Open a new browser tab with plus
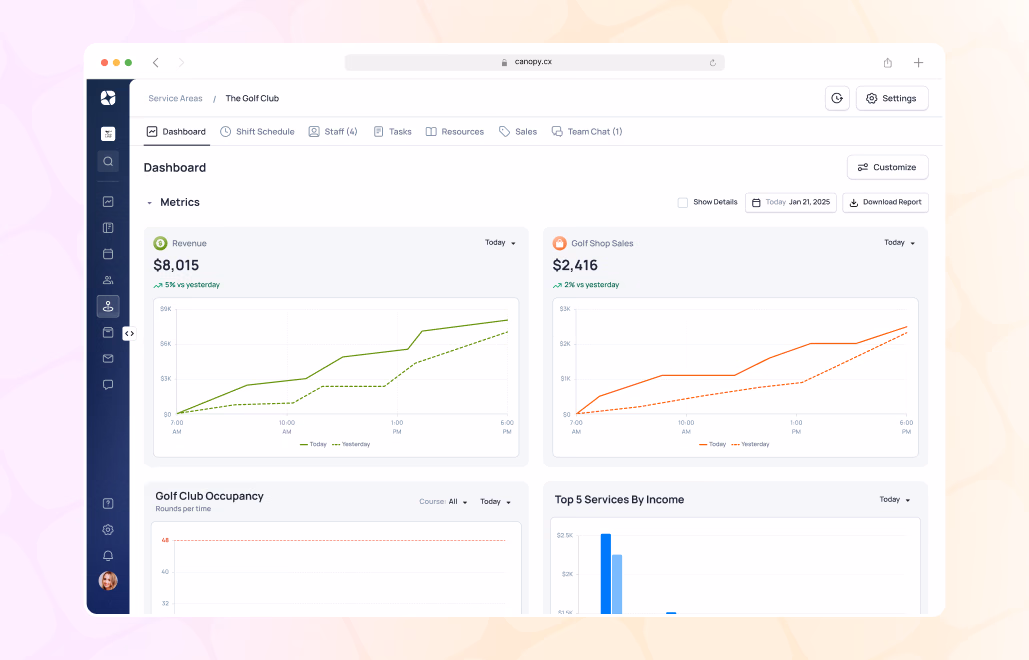 918,62
